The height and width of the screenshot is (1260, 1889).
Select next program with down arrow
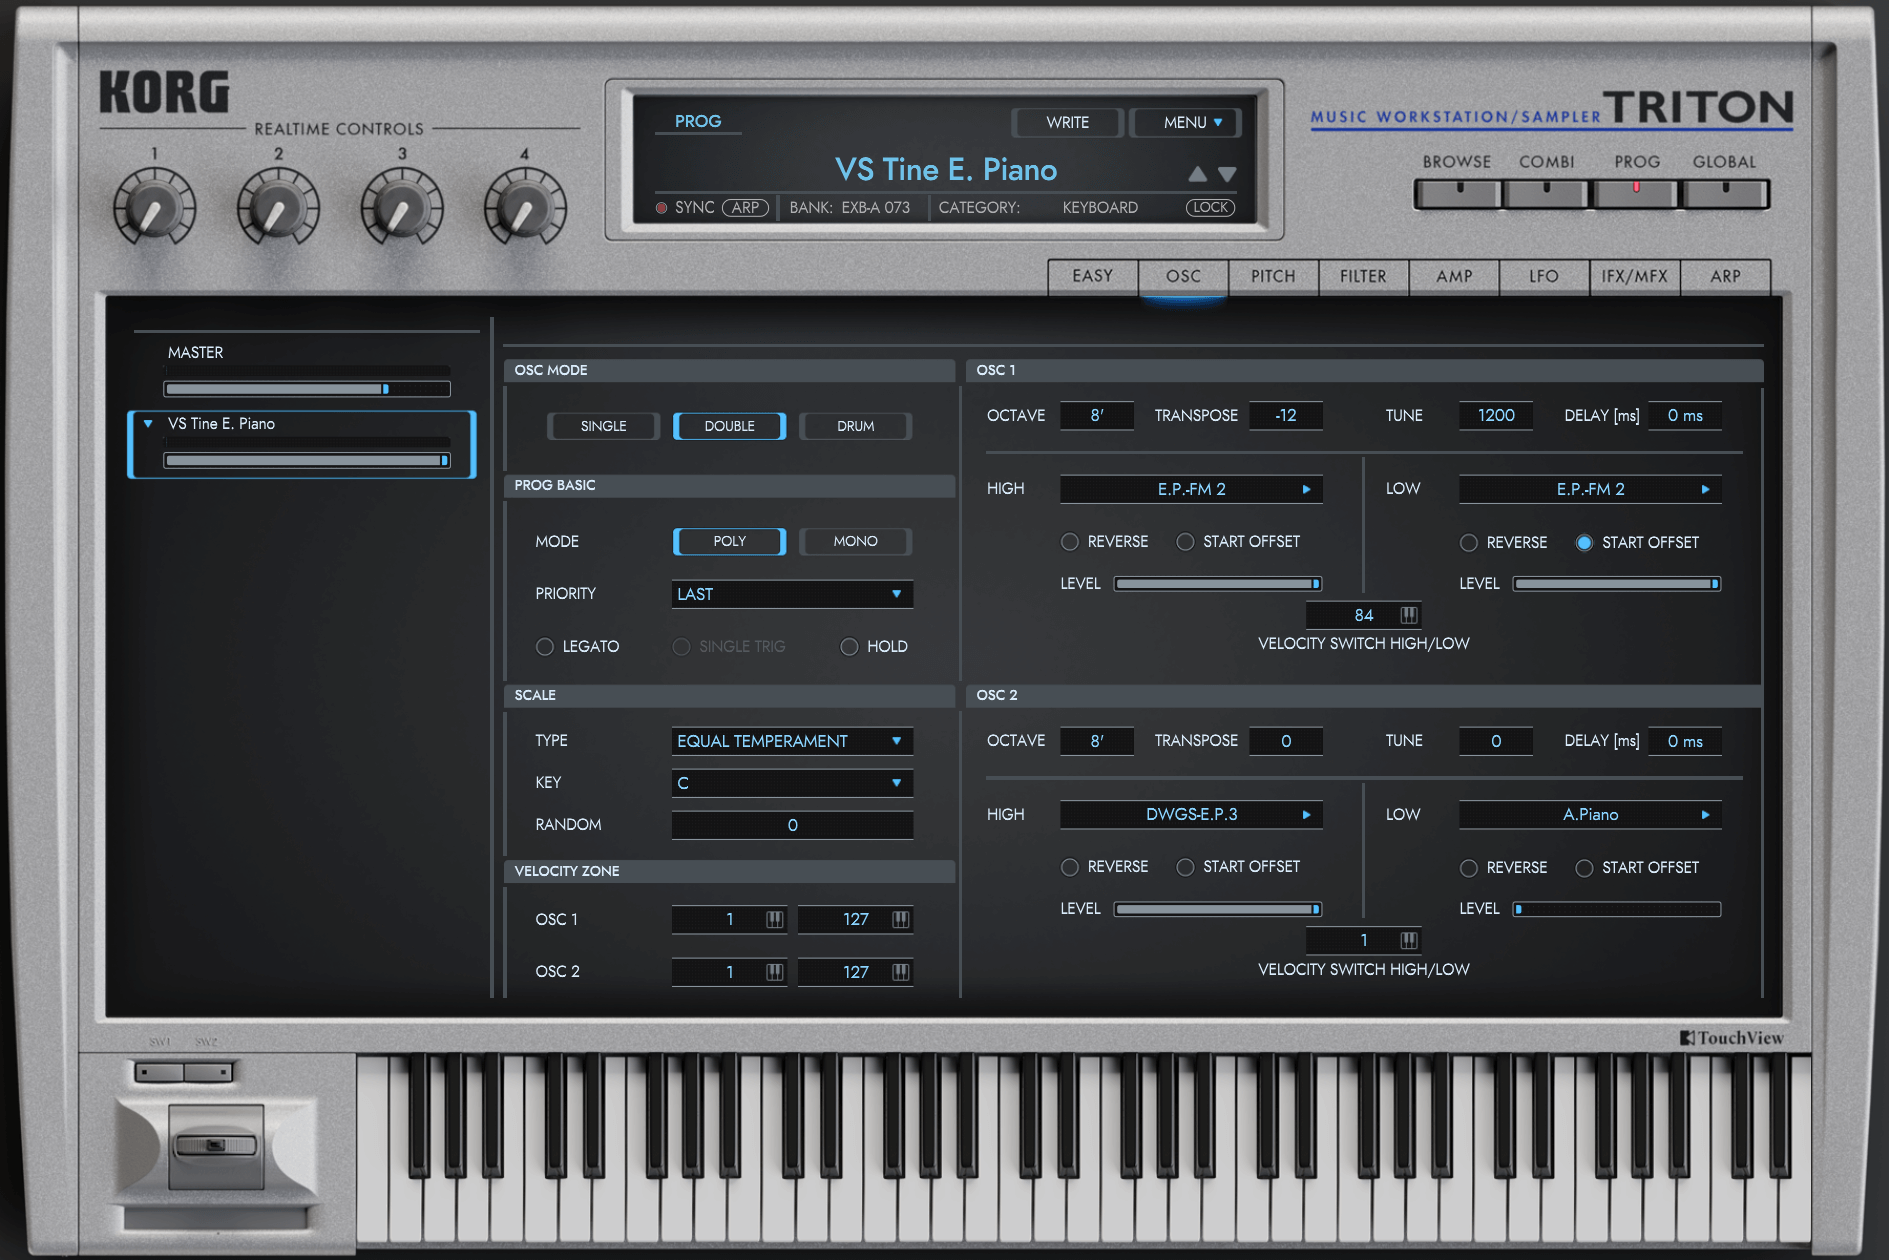[1227, 174]
